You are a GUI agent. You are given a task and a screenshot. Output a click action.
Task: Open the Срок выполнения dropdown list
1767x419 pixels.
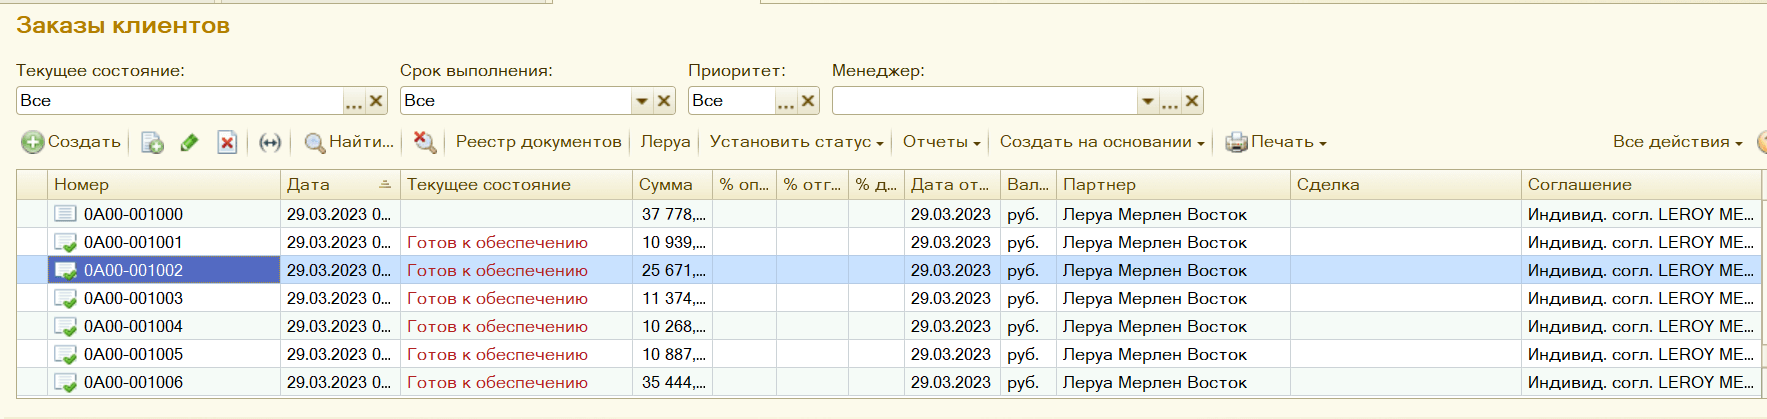pyautogui.click(x=641, y=101)
